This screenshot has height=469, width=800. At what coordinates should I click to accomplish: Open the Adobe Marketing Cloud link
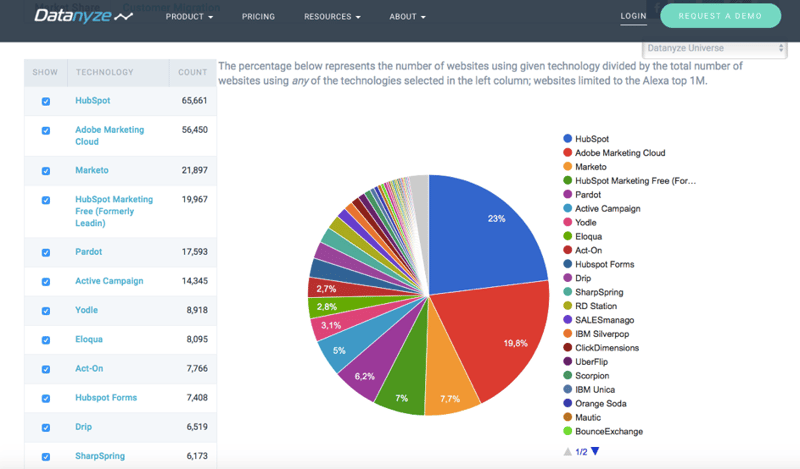click(110, 136)
